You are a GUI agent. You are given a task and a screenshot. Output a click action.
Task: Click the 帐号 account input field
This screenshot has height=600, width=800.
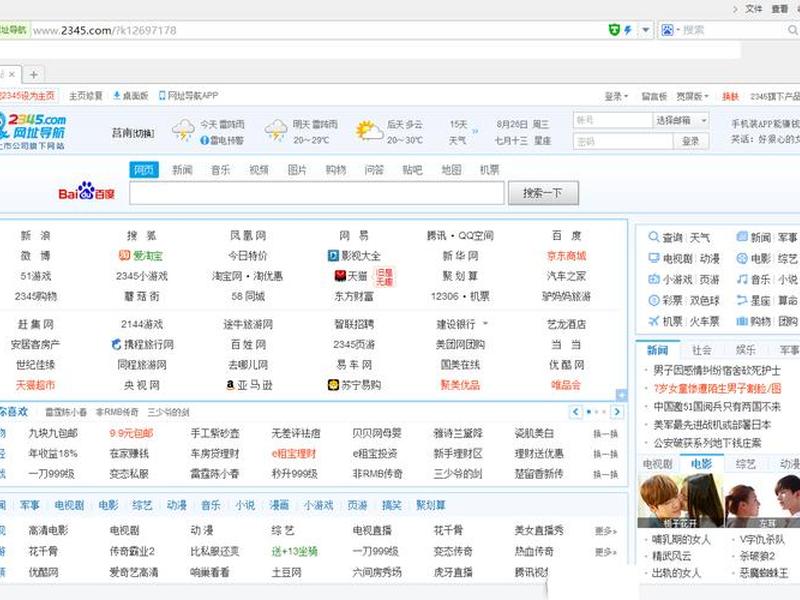613,120
